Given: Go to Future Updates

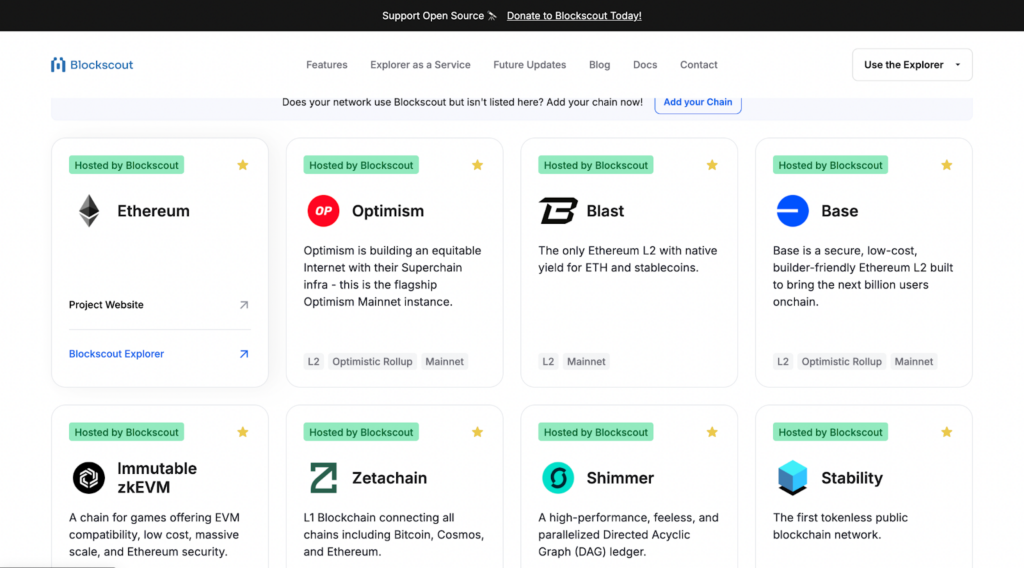Looking at the screenshot, I should 530,65.
